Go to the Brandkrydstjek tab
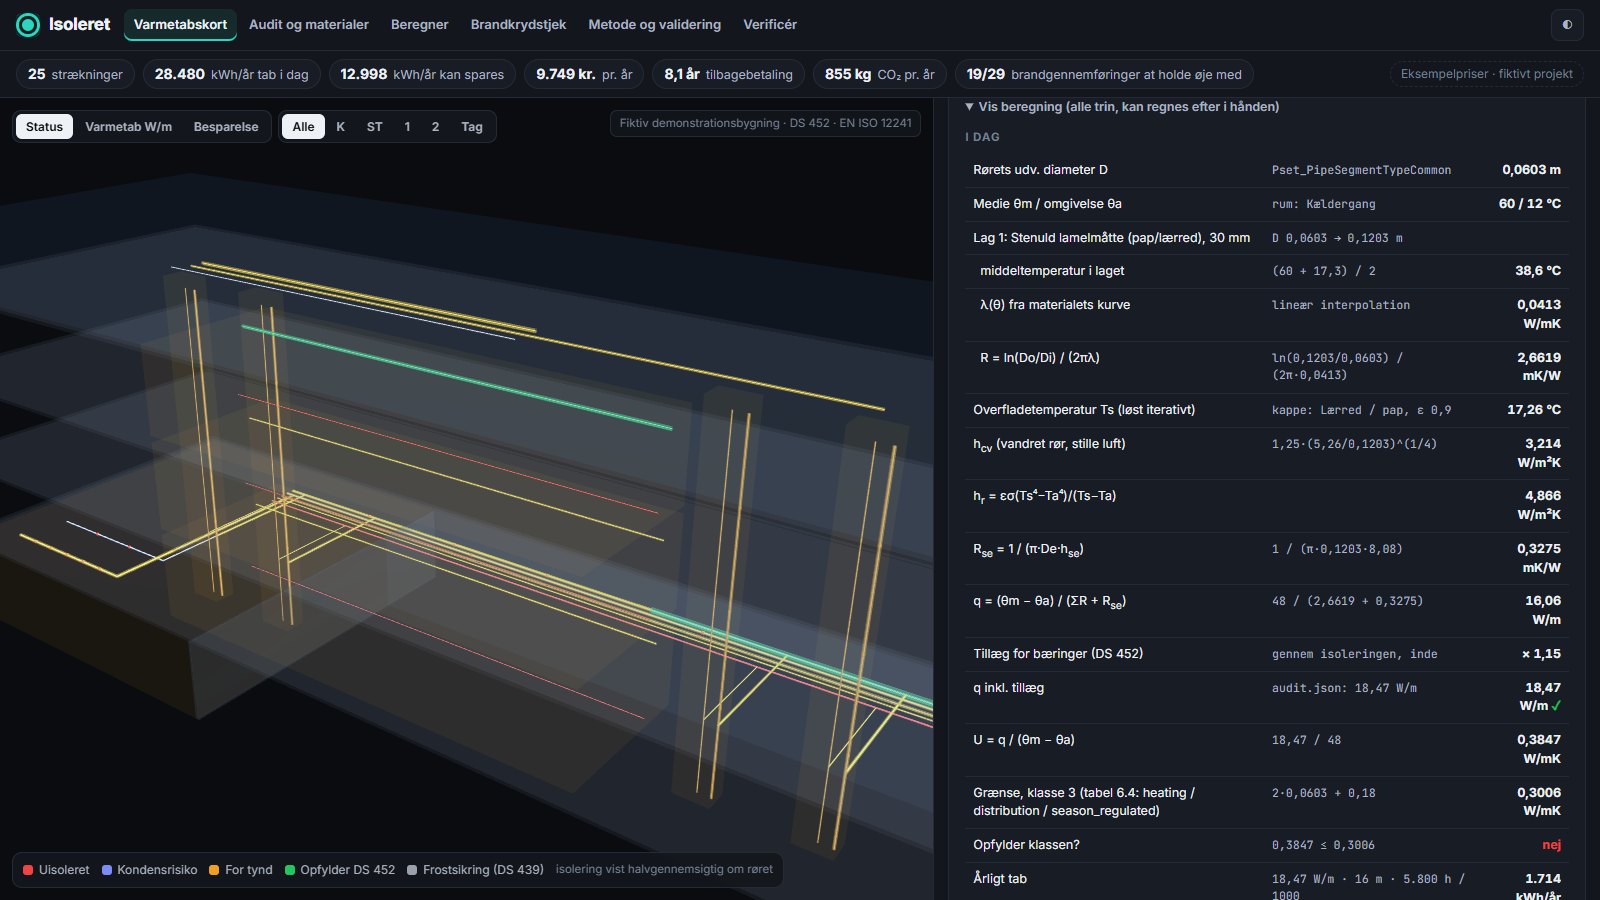Image resolution: width=1600 pixels, height=900 pixels. coord(518,25)
